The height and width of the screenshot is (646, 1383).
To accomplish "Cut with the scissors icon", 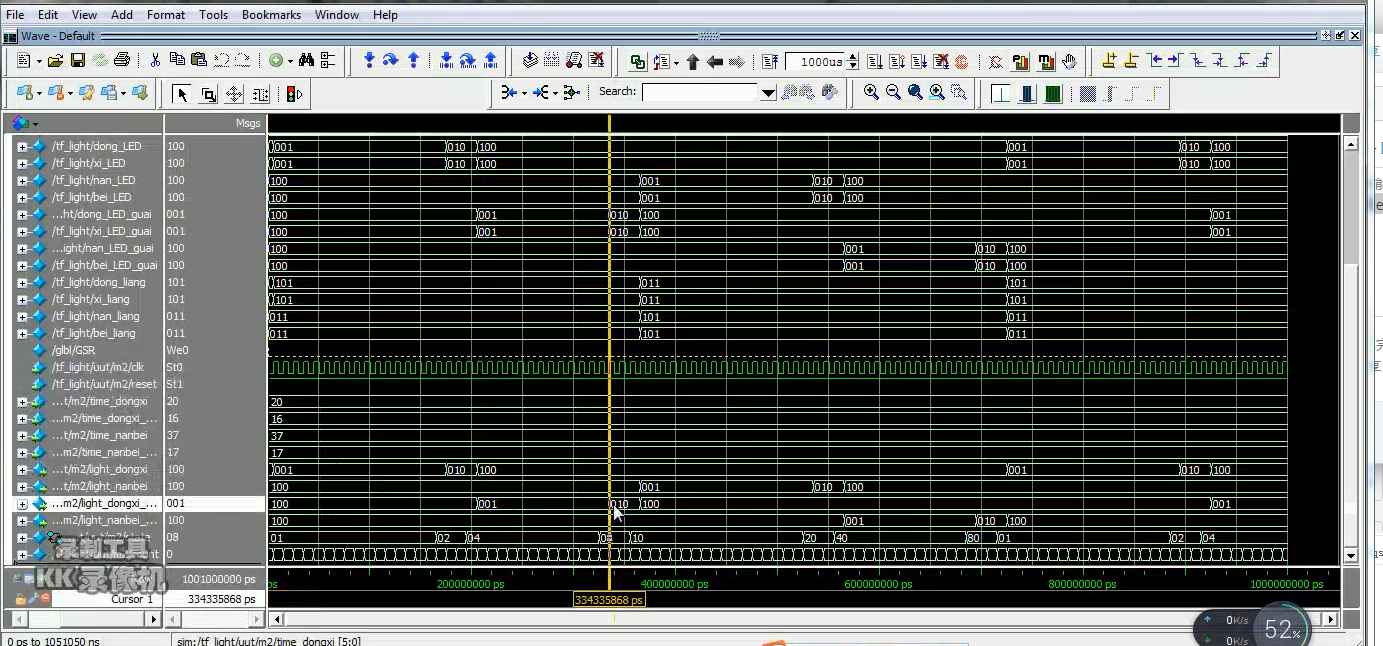I will pos(155,61).
